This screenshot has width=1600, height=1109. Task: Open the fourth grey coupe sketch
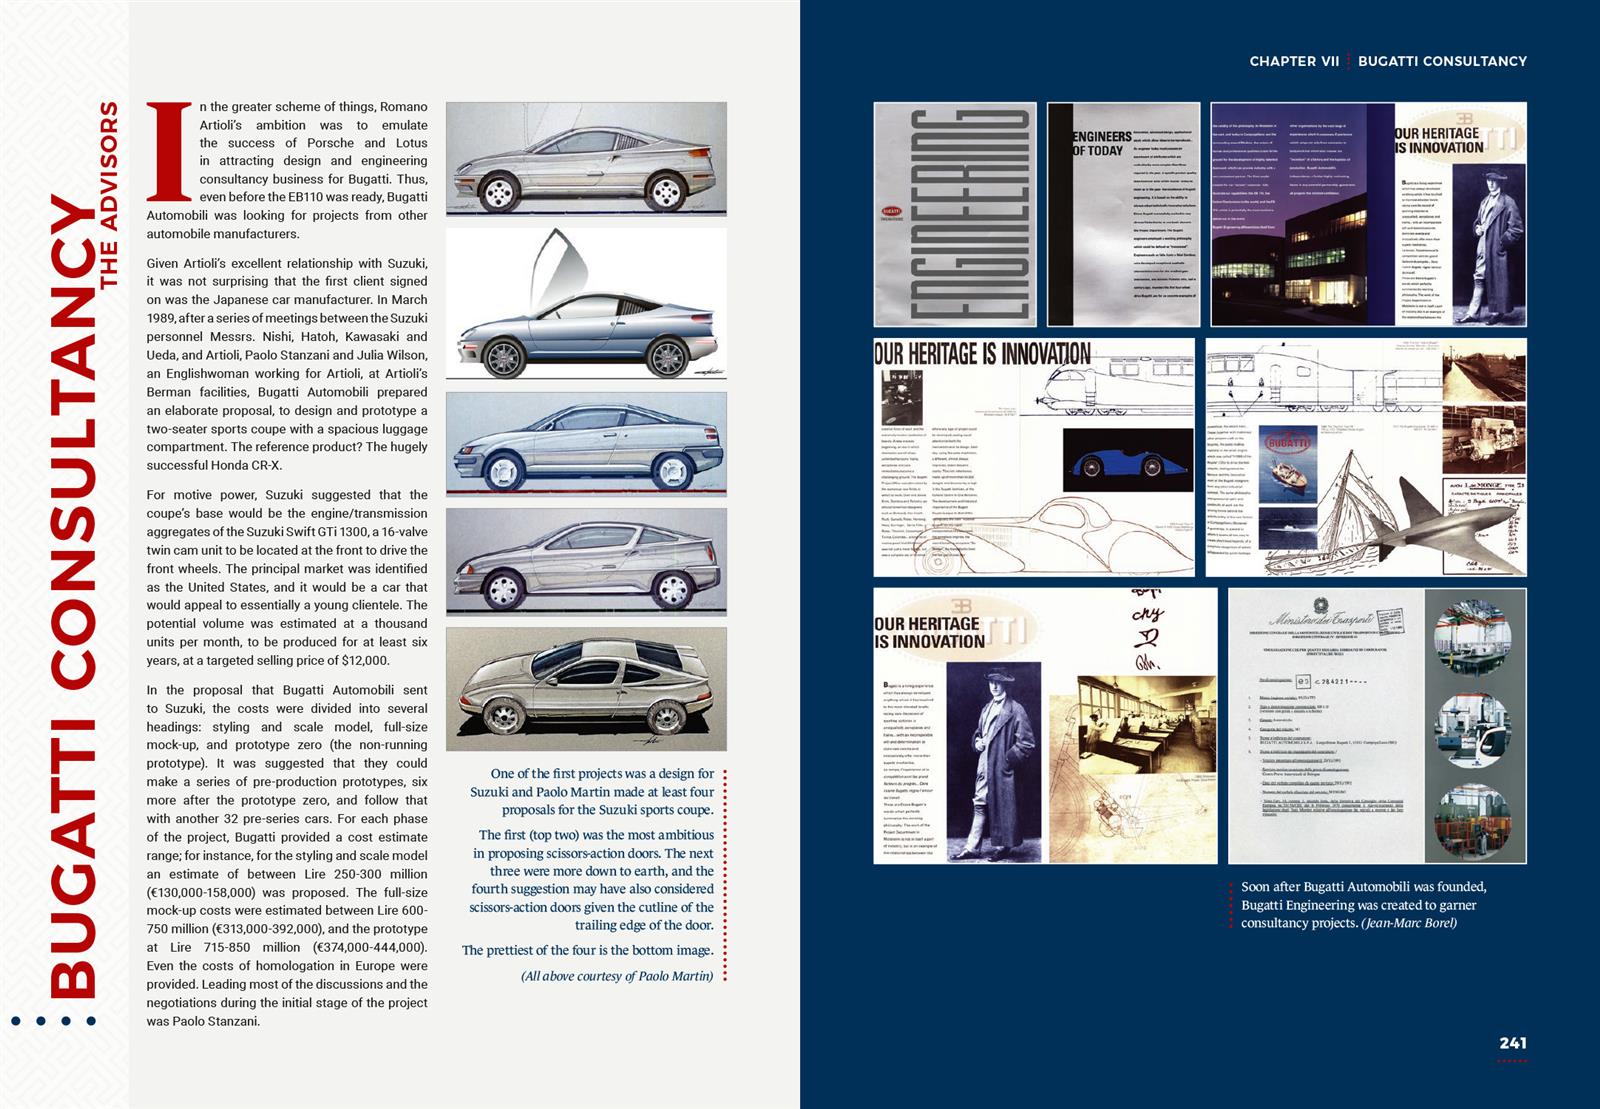(x=586, y=562)
